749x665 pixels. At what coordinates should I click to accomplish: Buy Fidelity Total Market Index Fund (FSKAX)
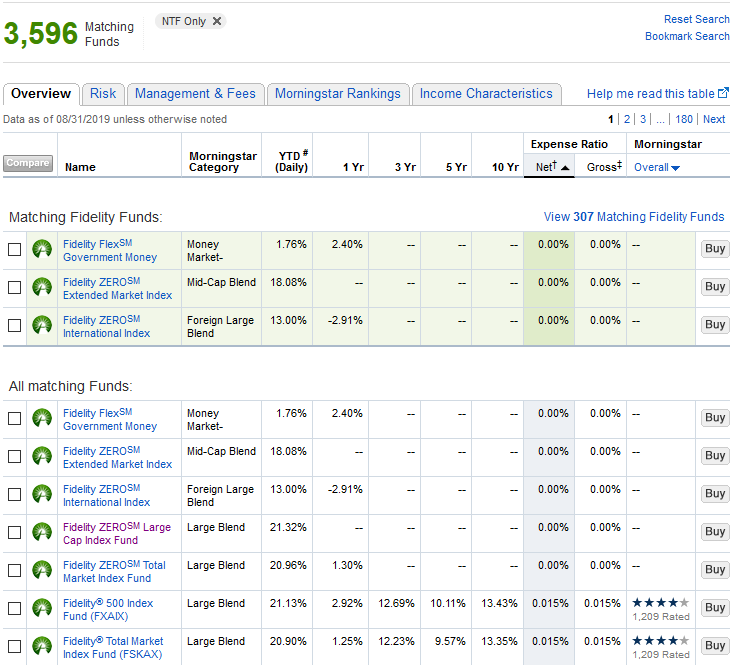tap(715, 646)
